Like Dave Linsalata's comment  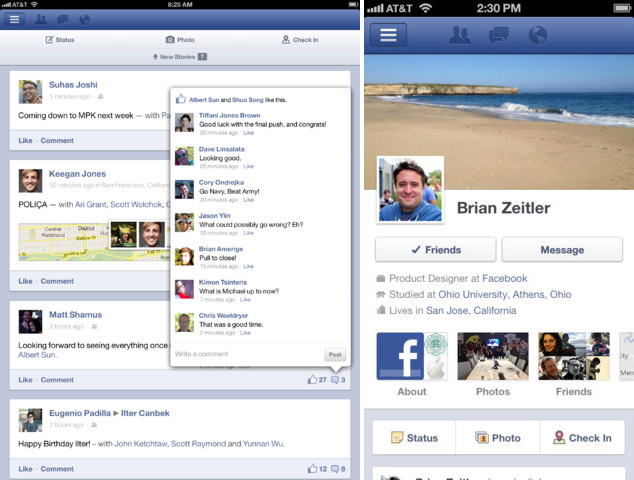pyautogui.click(x=248, y=166)
